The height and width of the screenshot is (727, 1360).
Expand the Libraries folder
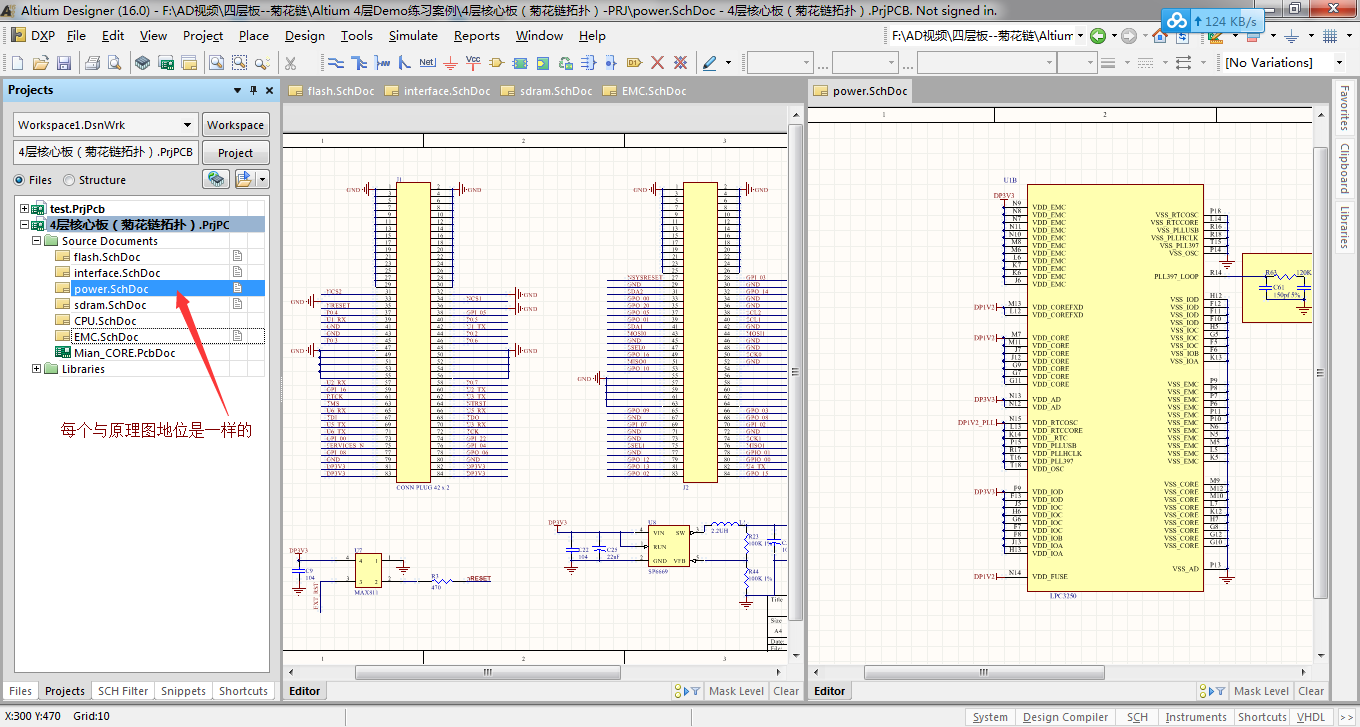pos(37,369)
